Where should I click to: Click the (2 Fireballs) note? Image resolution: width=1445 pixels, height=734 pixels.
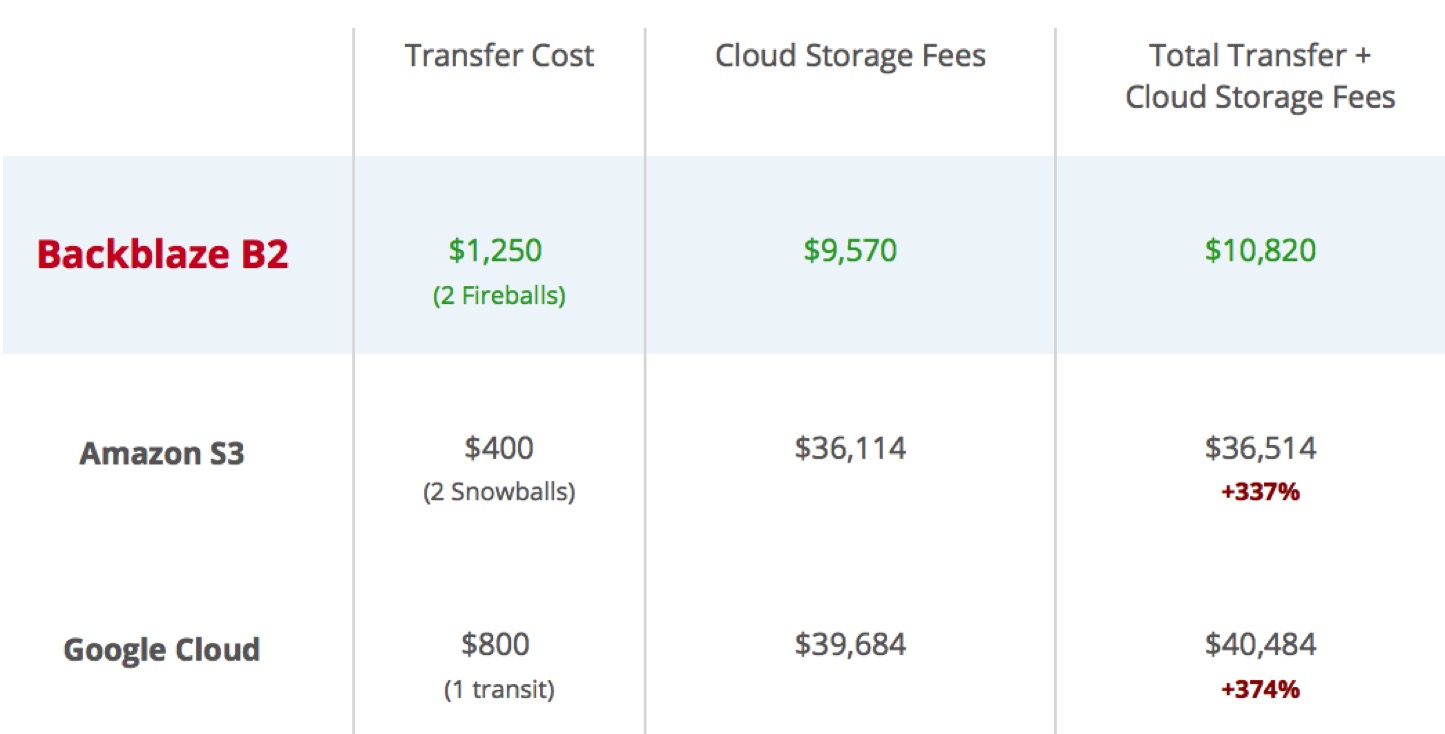(499, 297)
